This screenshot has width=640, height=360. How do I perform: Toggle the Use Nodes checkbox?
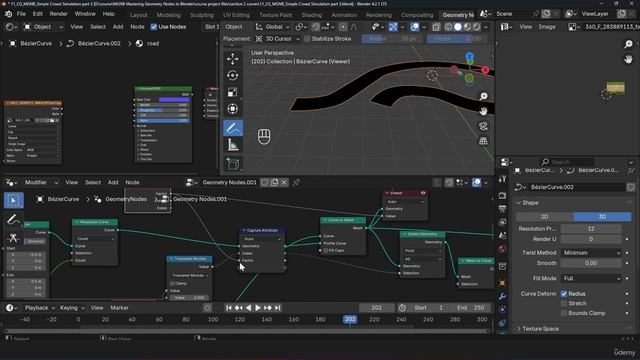point(154,27)
